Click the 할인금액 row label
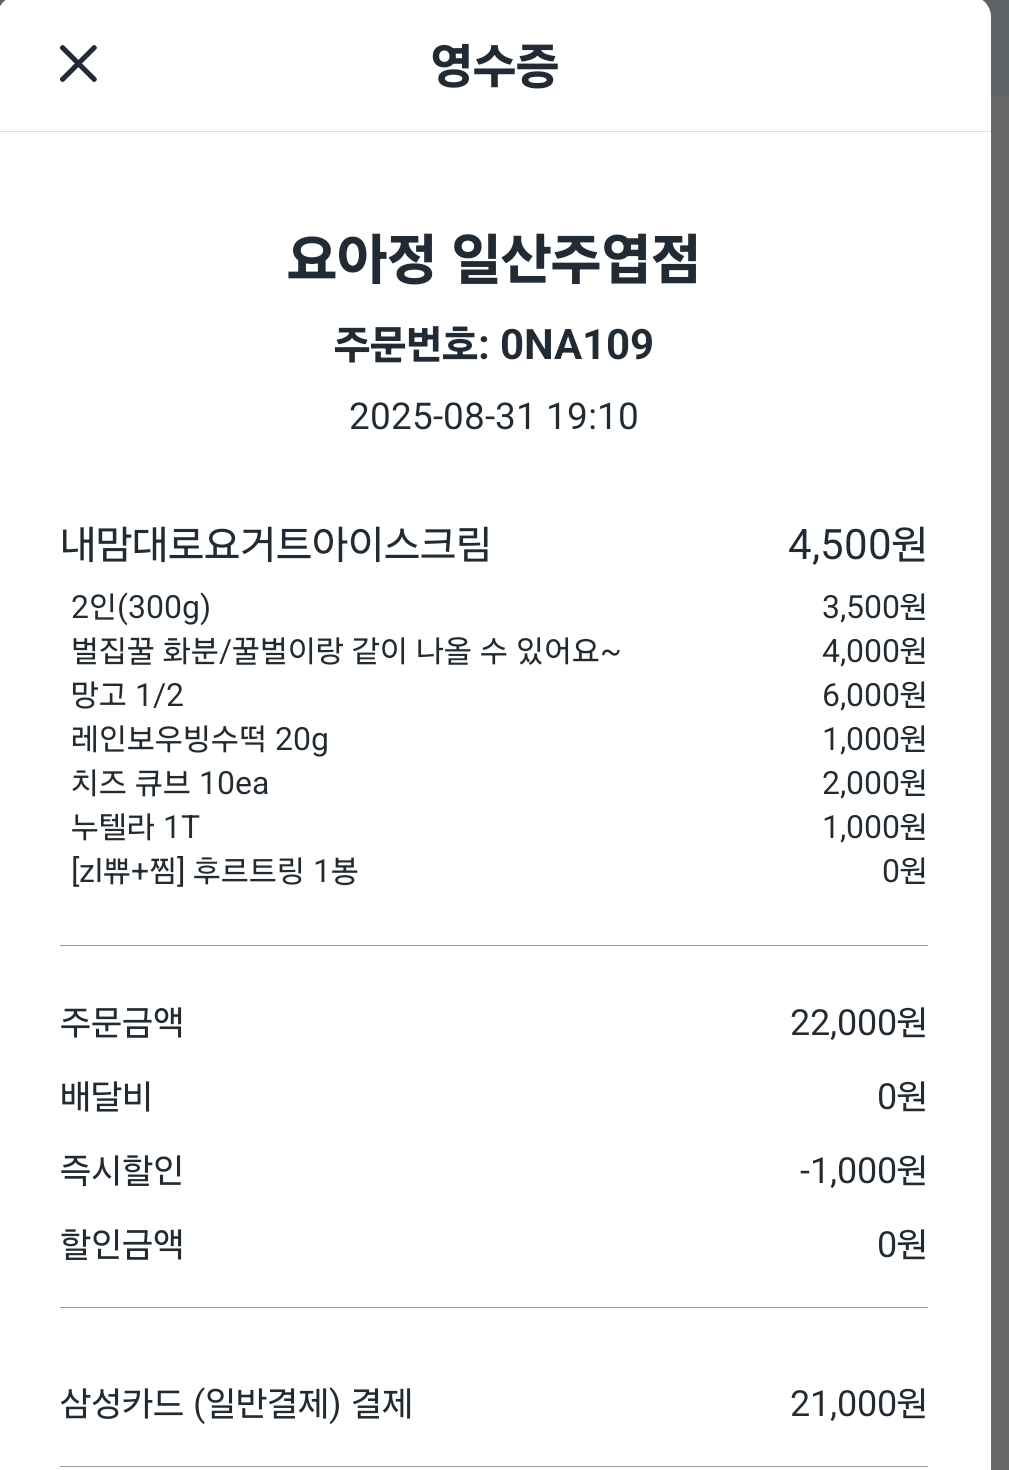The image size is (1009, 1470). 122,1245
